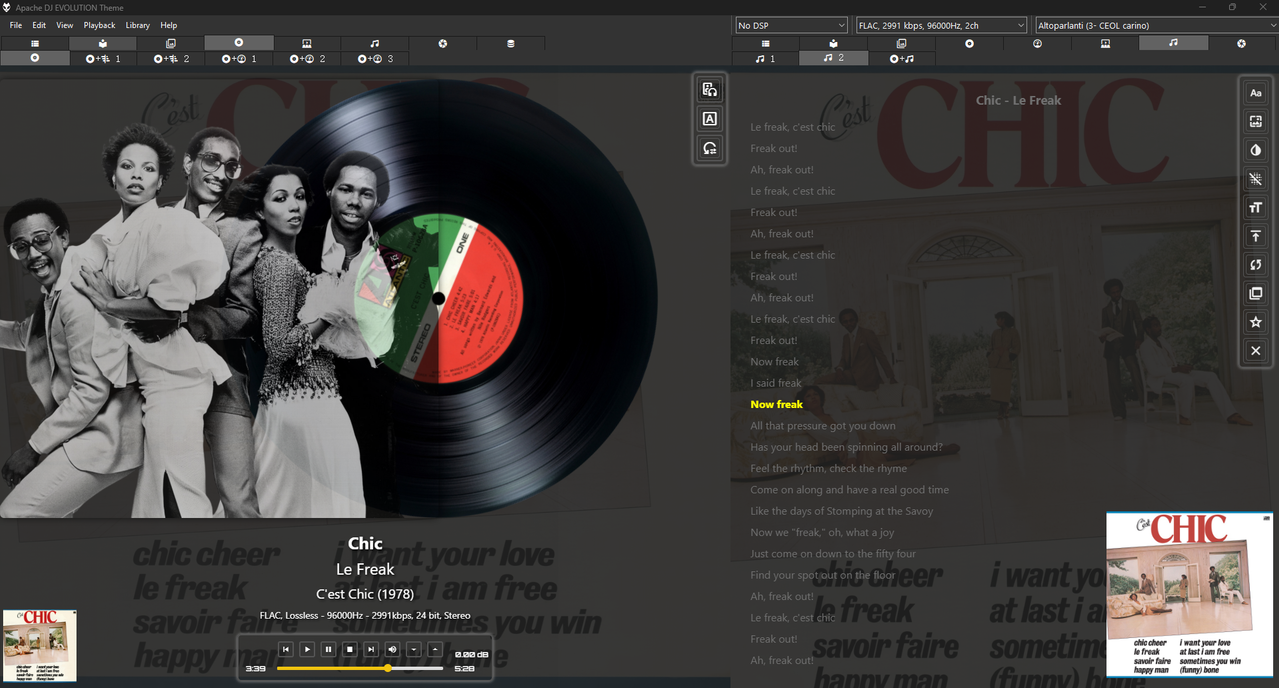
Task: Open the View menu
Action: tap(65, 25)
